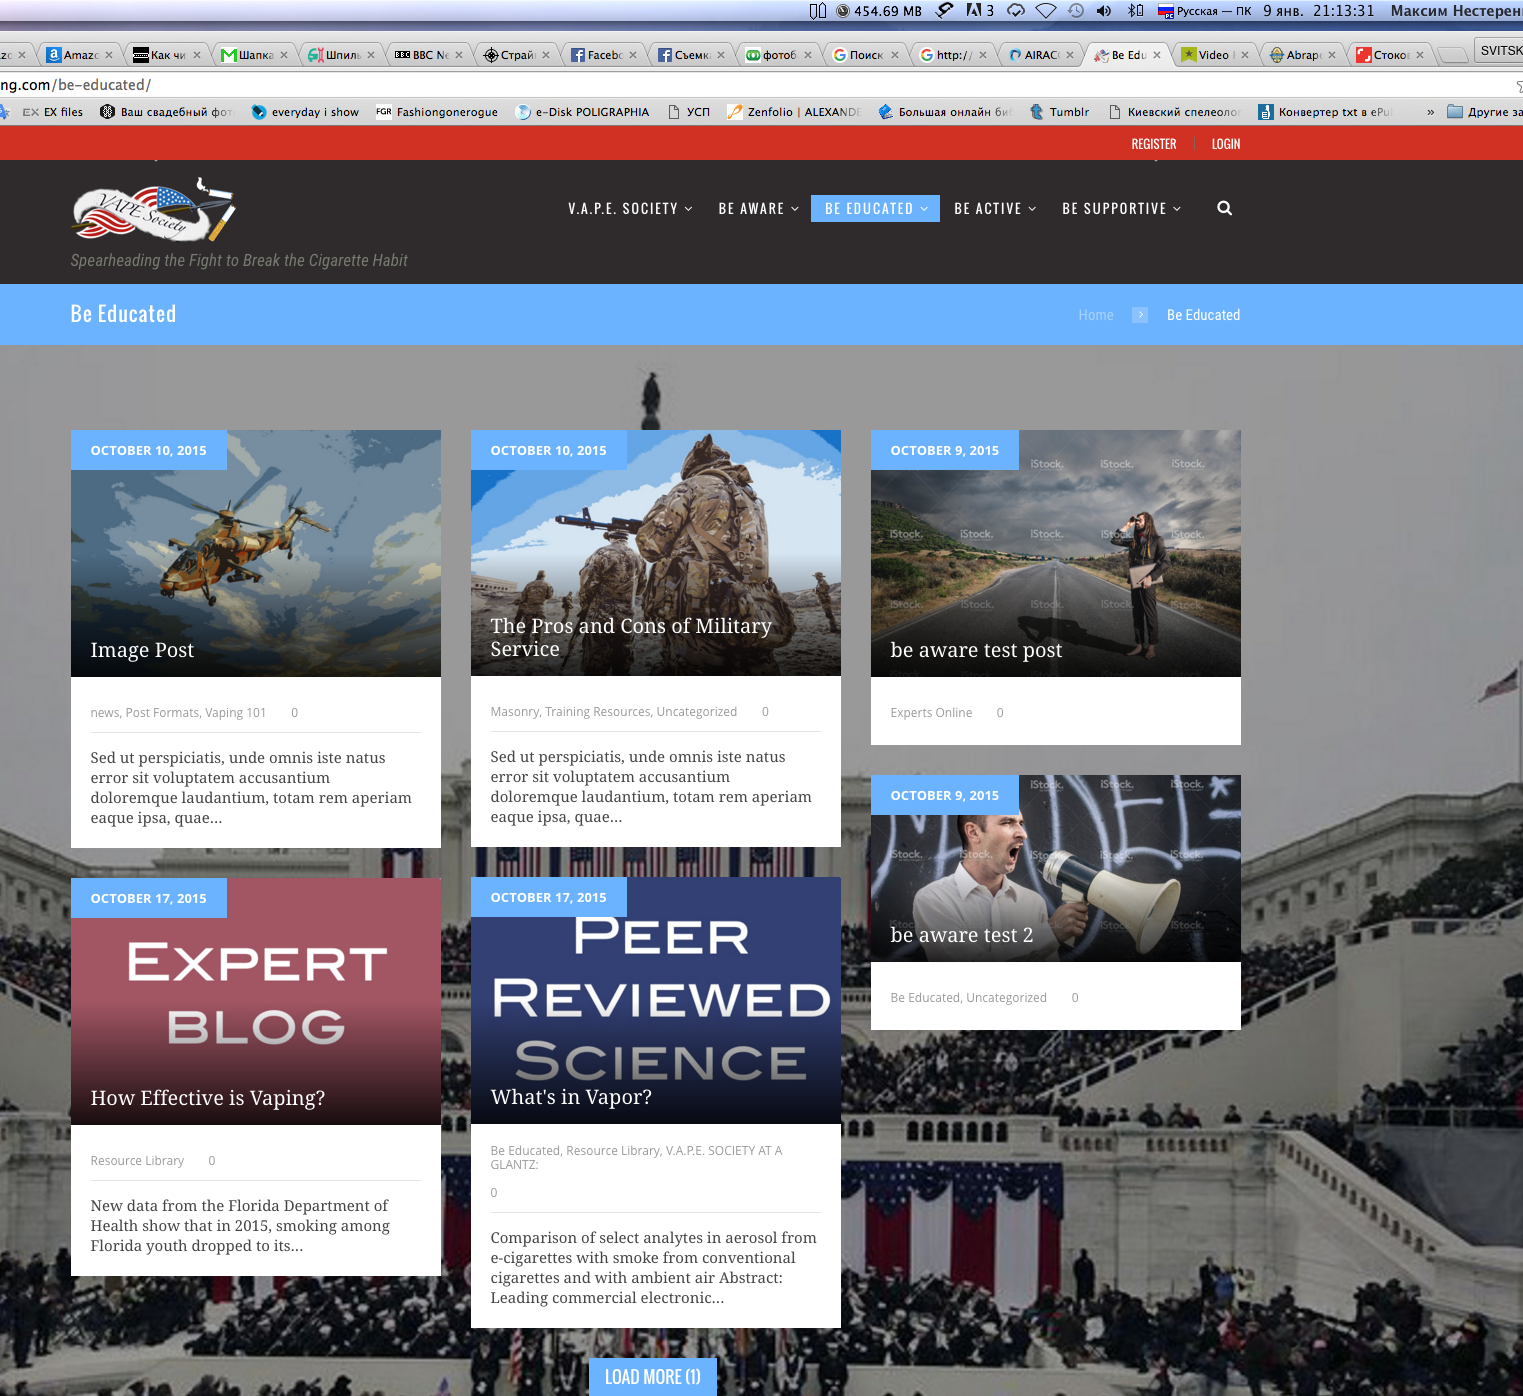Open e-Disk POLIGRAPHIA bookmark
This screenshot has width=1523, height=1396.
coord(582,112)
